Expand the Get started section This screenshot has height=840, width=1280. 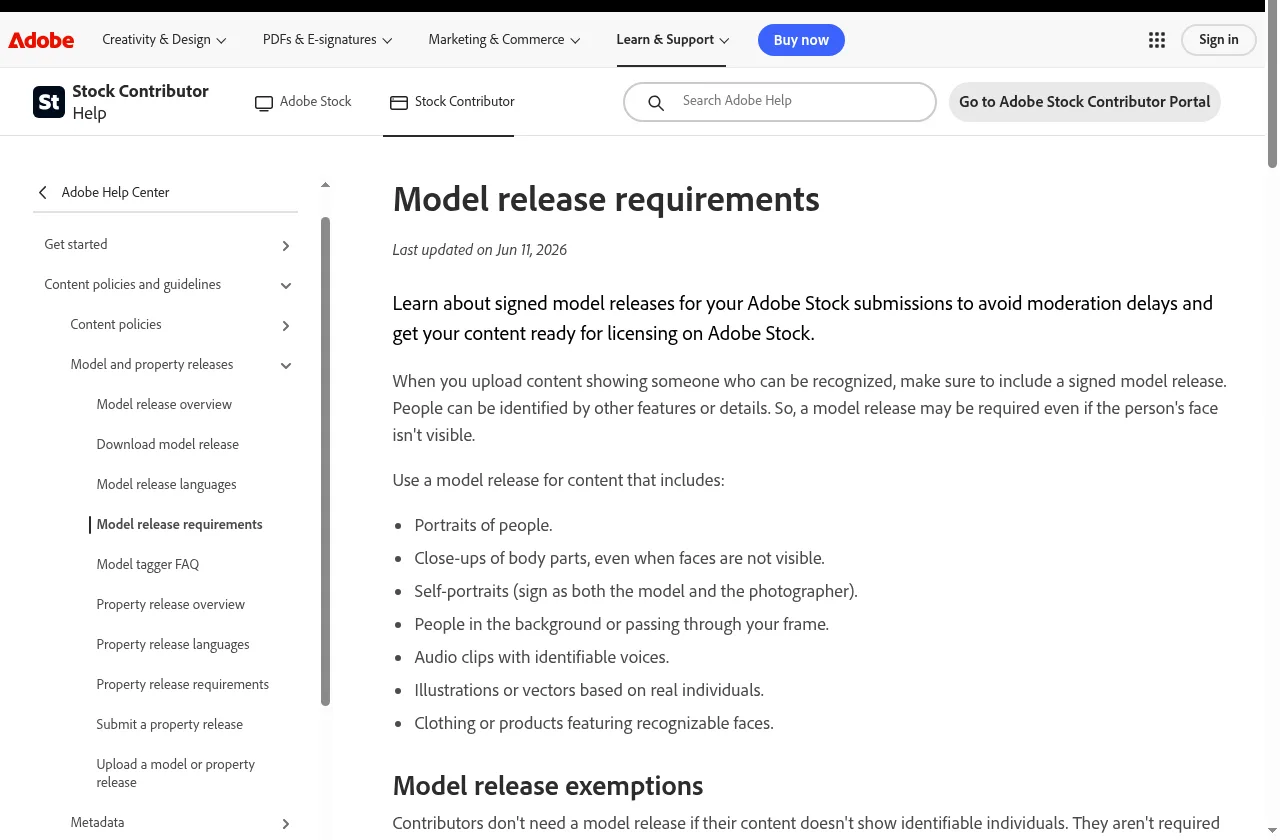(x=286, y=245)
